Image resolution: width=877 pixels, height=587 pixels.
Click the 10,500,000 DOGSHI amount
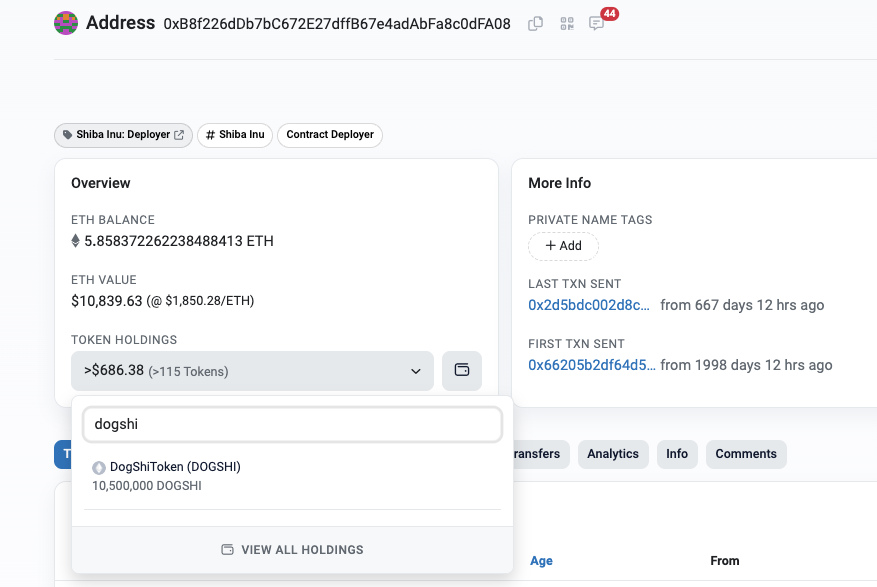tap(147, 486)
